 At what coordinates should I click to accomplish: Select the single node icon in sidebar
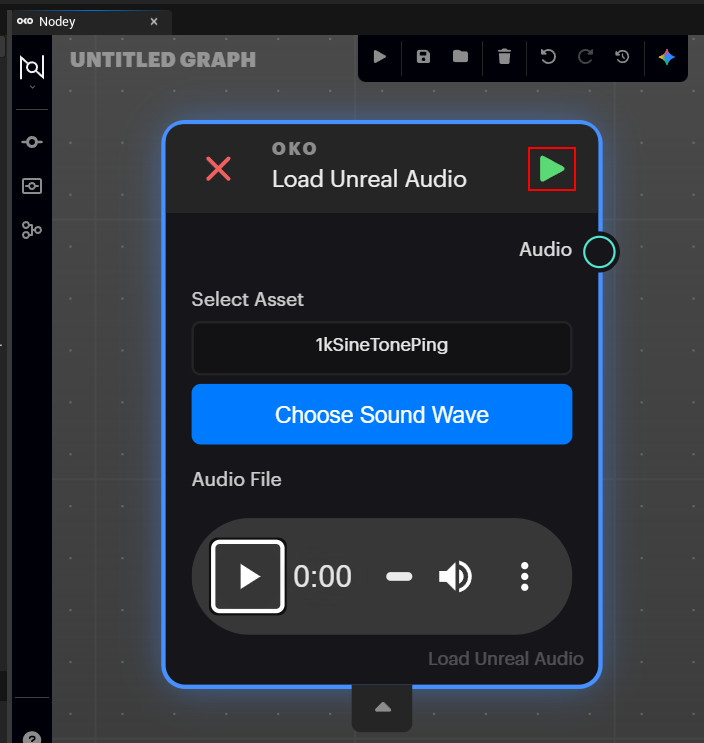click(x=32, y=142)
